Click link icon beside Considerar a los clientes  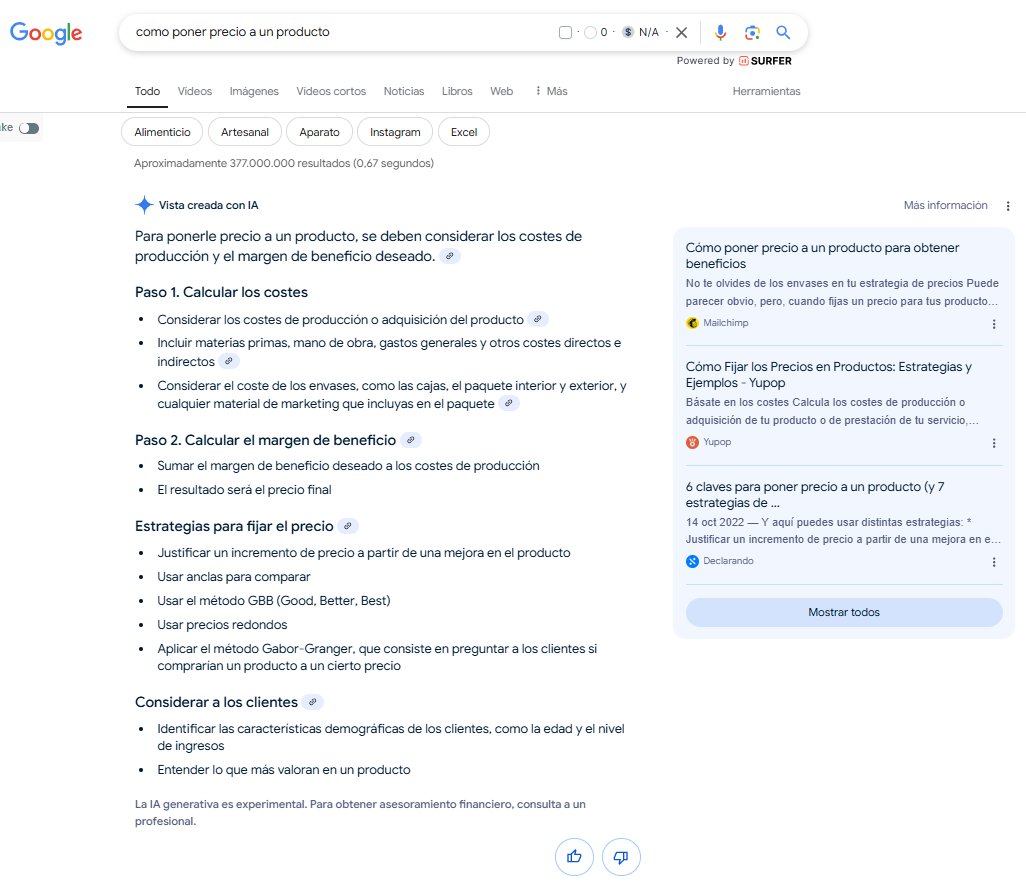coord(313,701)
